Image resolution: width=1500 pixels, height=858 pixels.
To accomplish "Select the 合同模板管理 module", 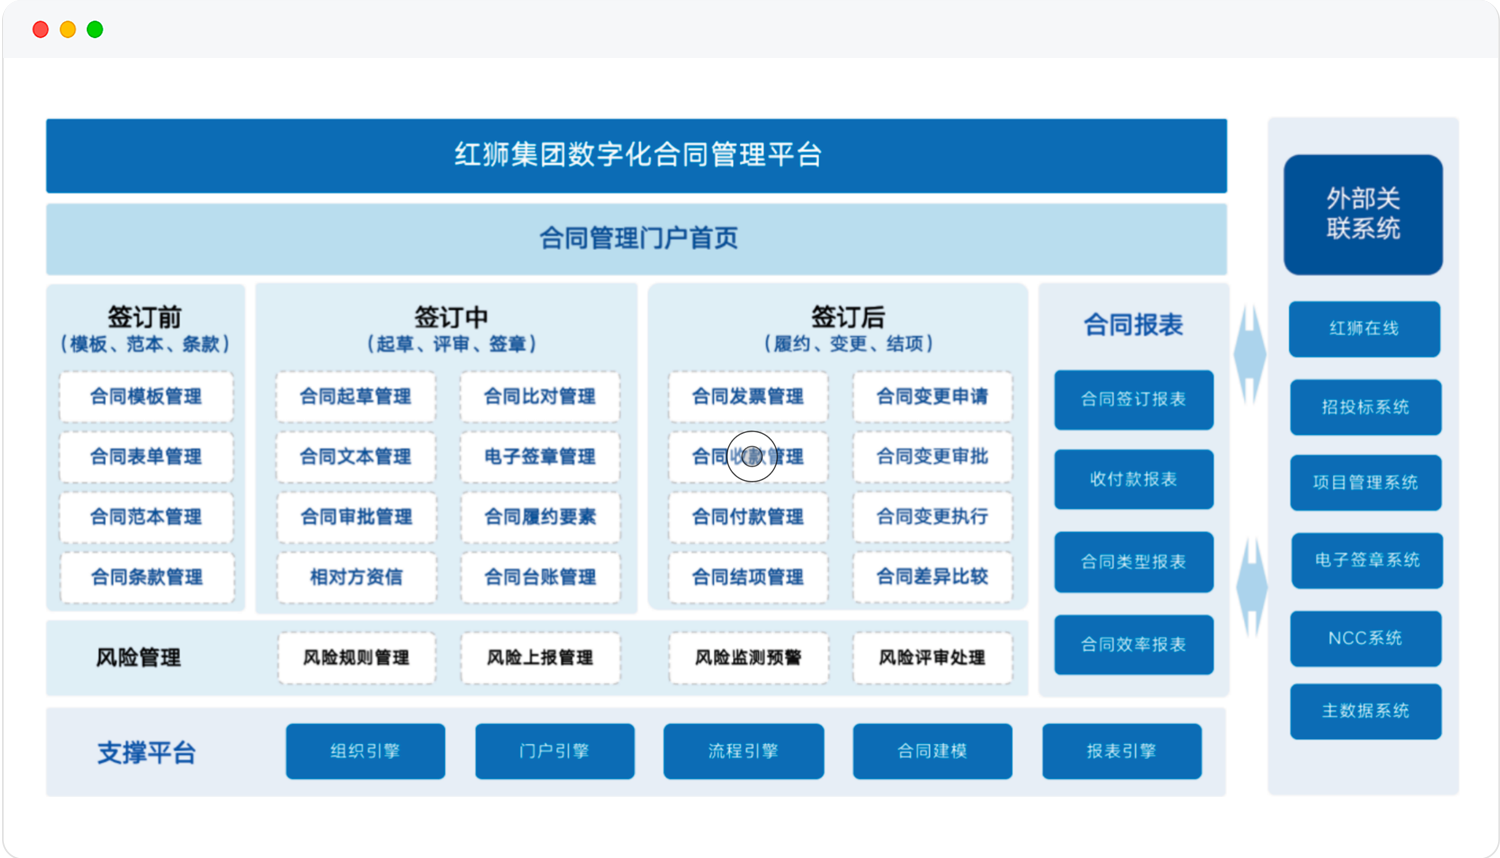I will (x=146, y=397).
